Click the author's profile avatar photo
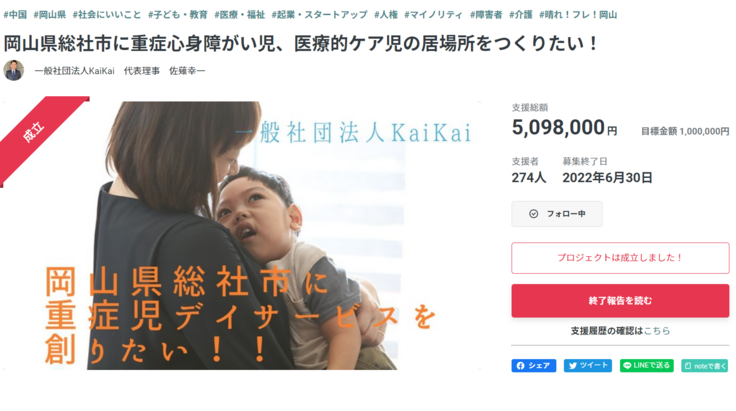The image size is (736, 411). [14, 70]
